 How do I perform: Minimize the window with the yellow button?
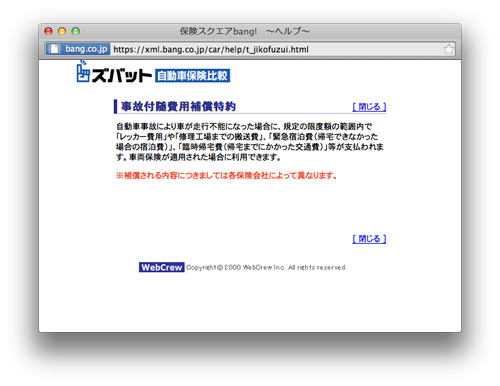[x=62, y=31]
